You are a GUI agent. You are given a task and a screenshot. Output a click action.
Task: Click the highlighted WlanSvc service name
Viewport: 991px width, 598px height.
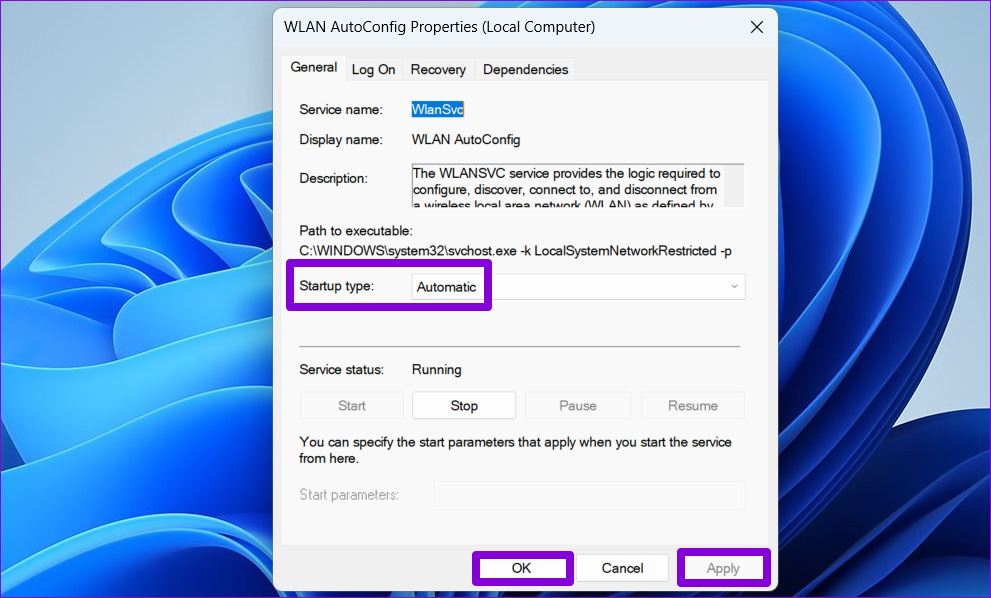437,109
